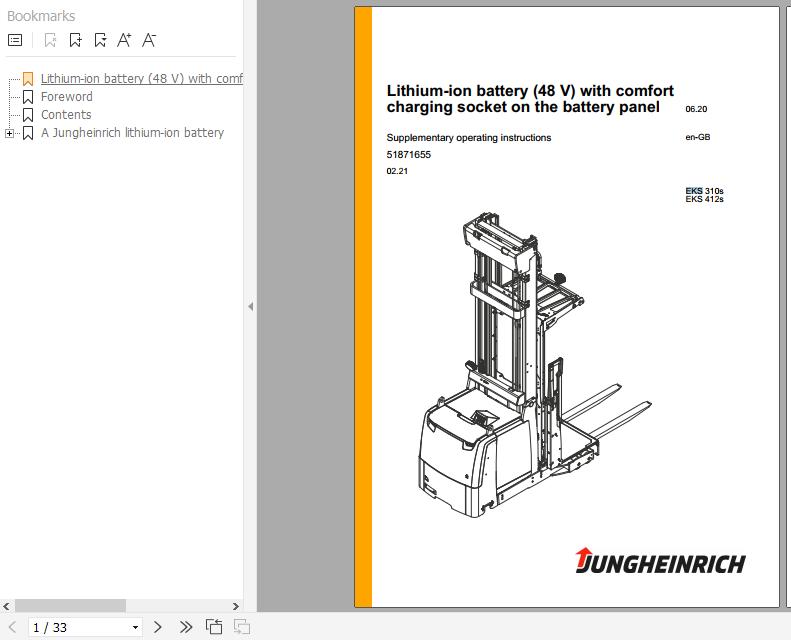This screenshot has width=791, height=640.
Task: Open the Foreword bookmark
Action: coord(67,96)
